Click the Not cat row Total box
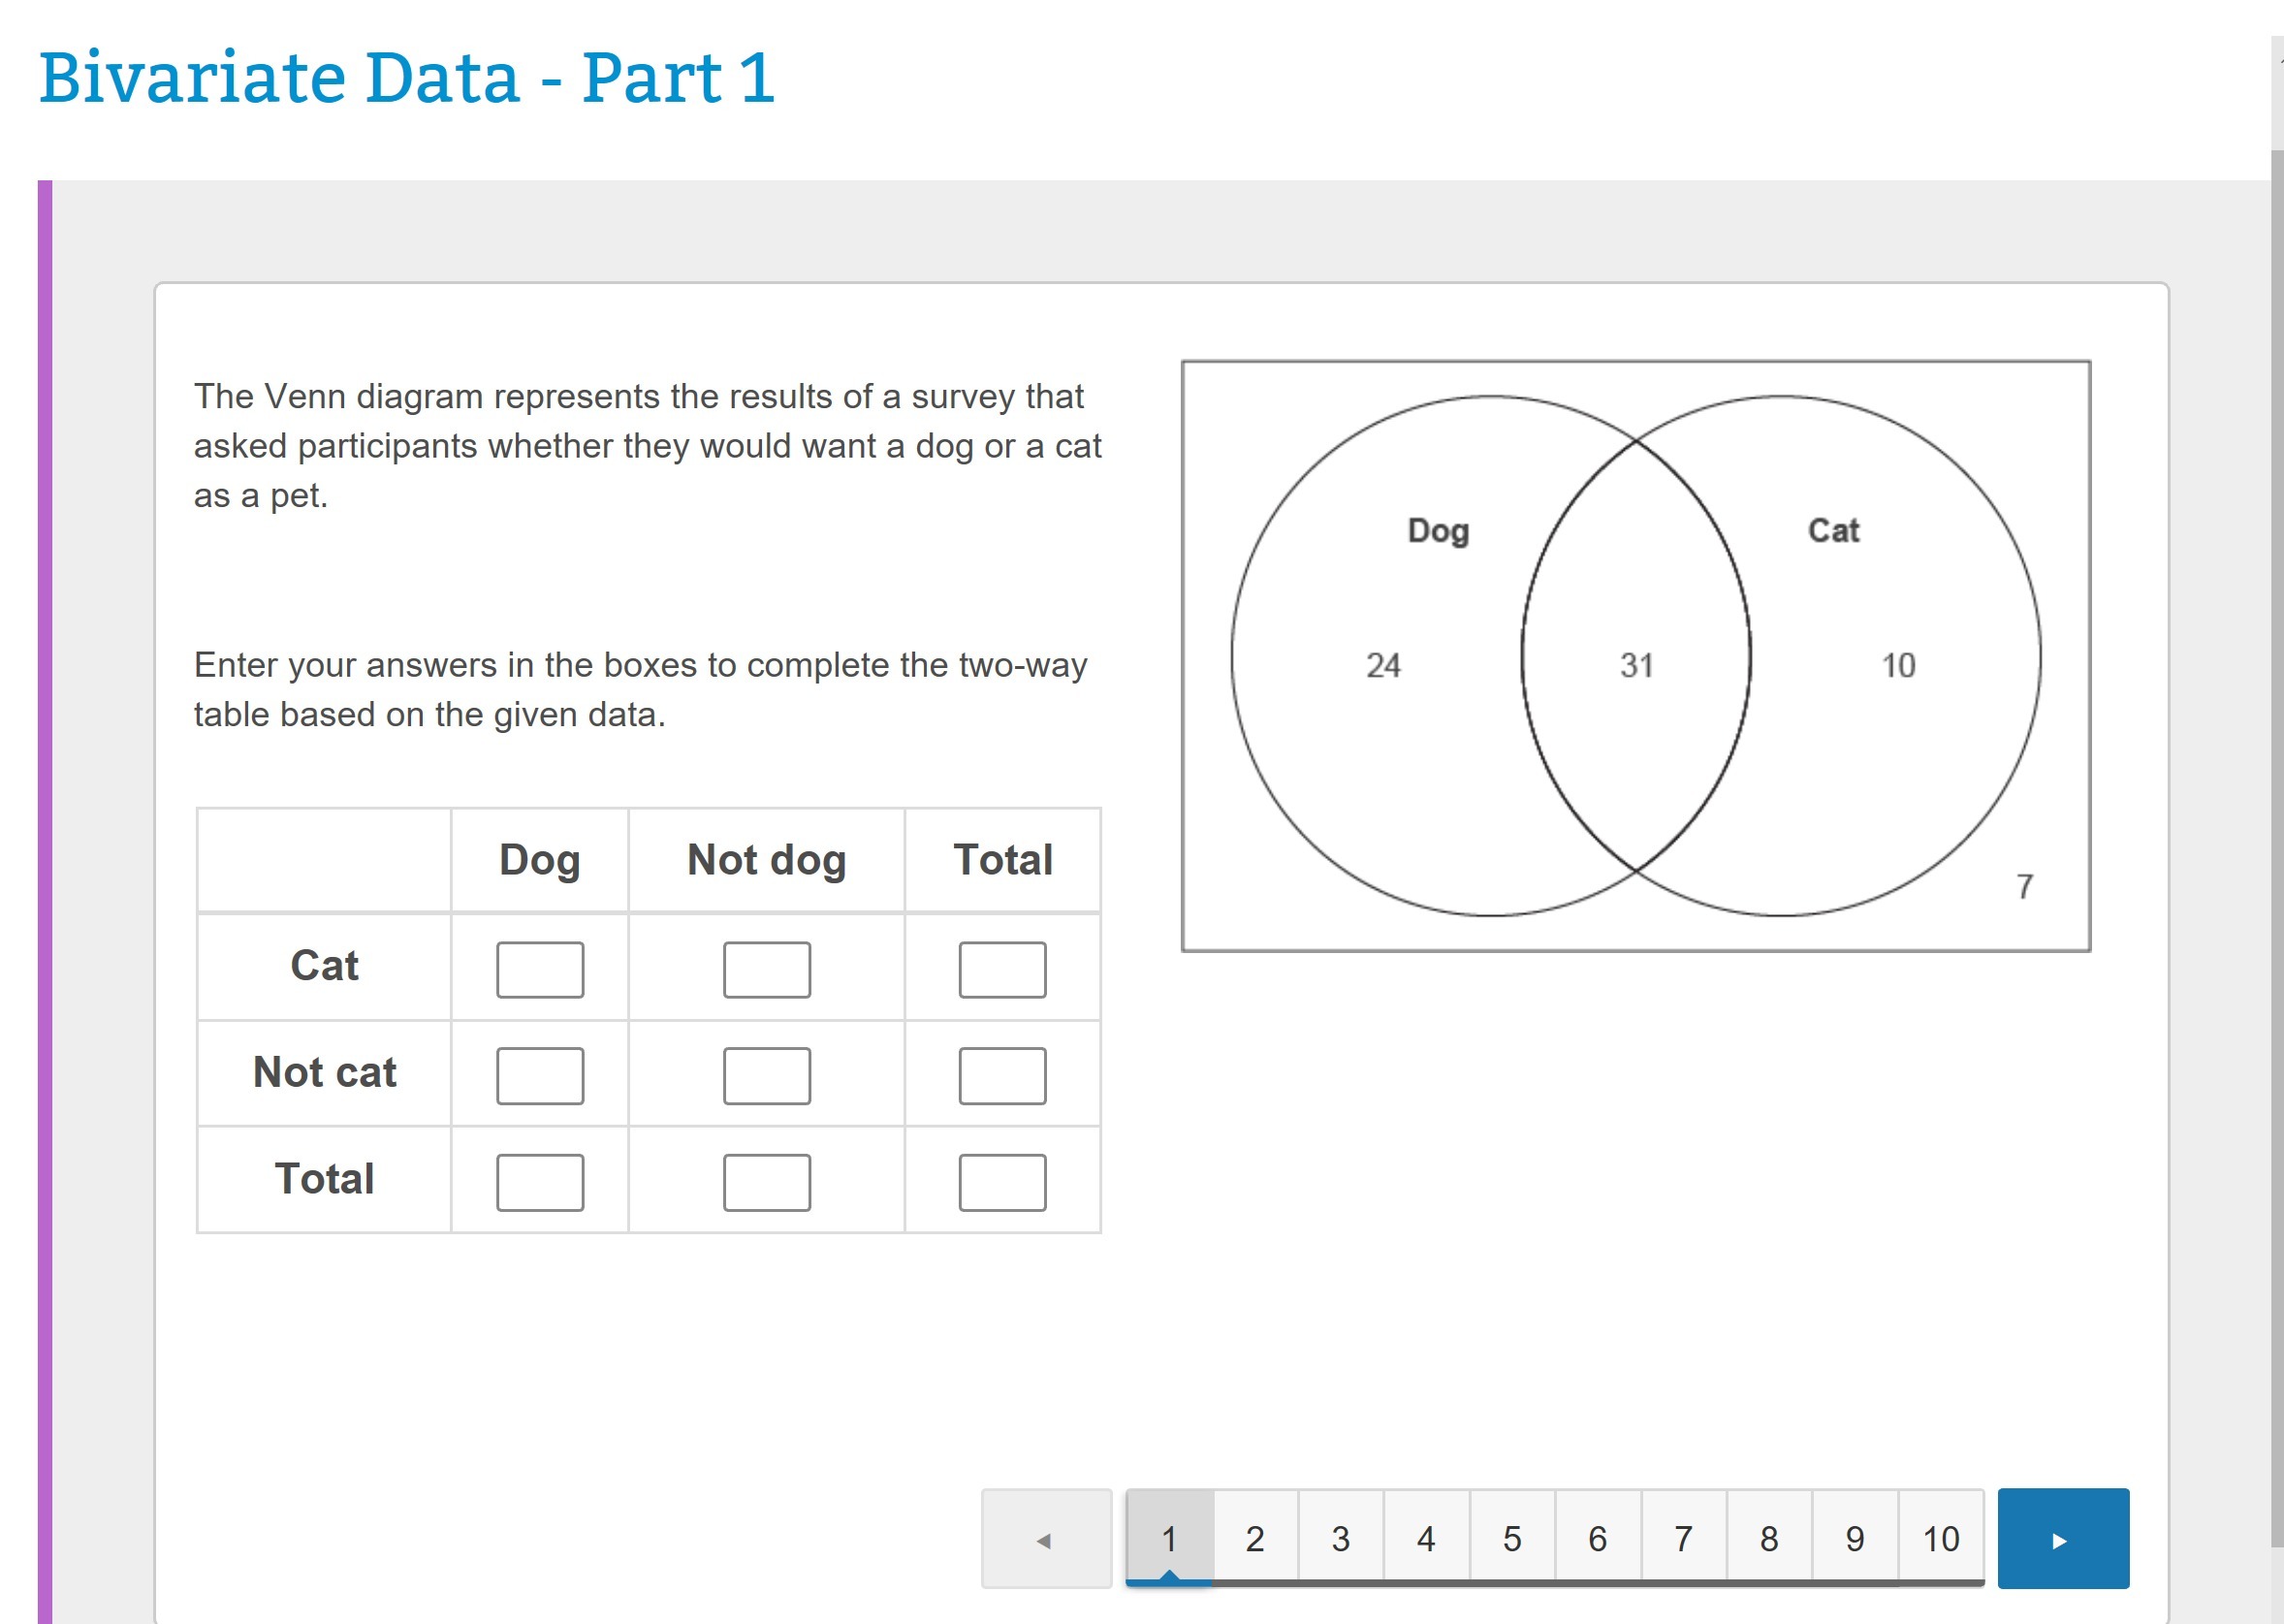Screen dimensions: 2284x1624 [x=1002, y=1075]
